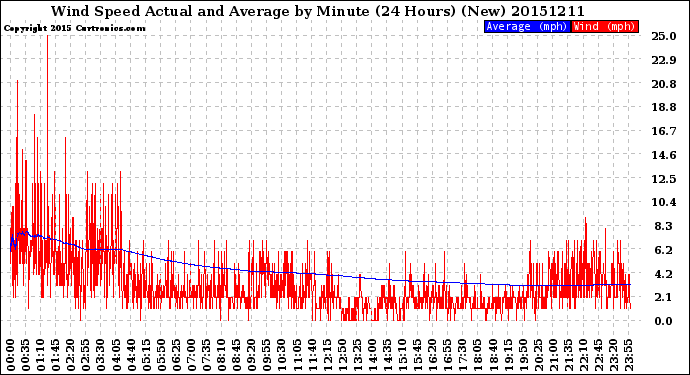The image size is (690, 375).
Task: Click the 23:55 time axis label
Action: point(629,355)
